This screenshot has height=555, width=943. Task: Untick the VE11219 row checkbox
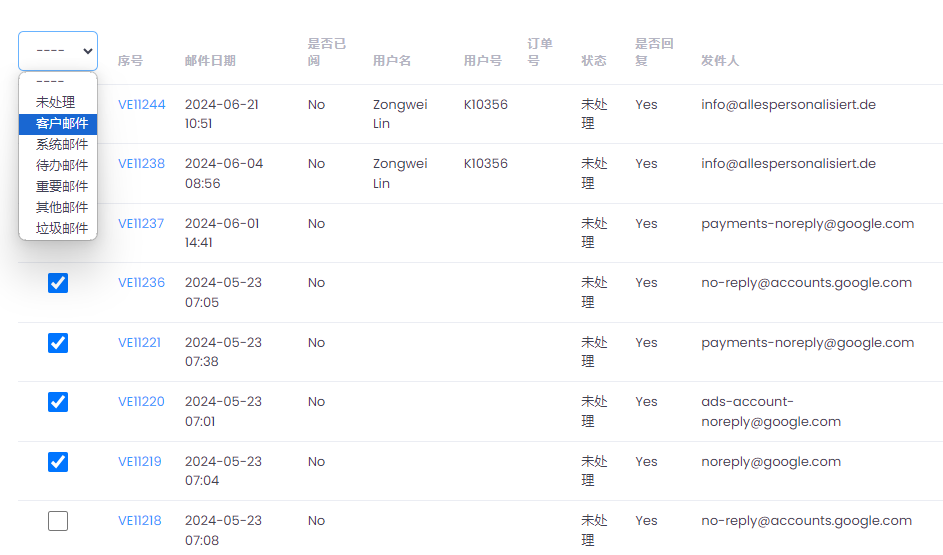pos(58,462)
